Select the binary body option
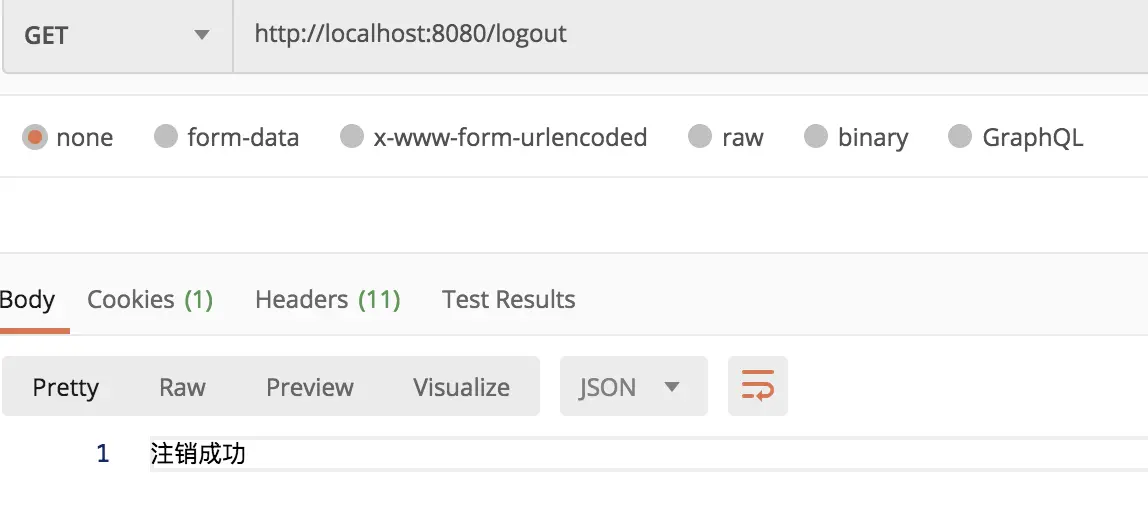This screenshot has height=508, width=1148. pos(817,137)
